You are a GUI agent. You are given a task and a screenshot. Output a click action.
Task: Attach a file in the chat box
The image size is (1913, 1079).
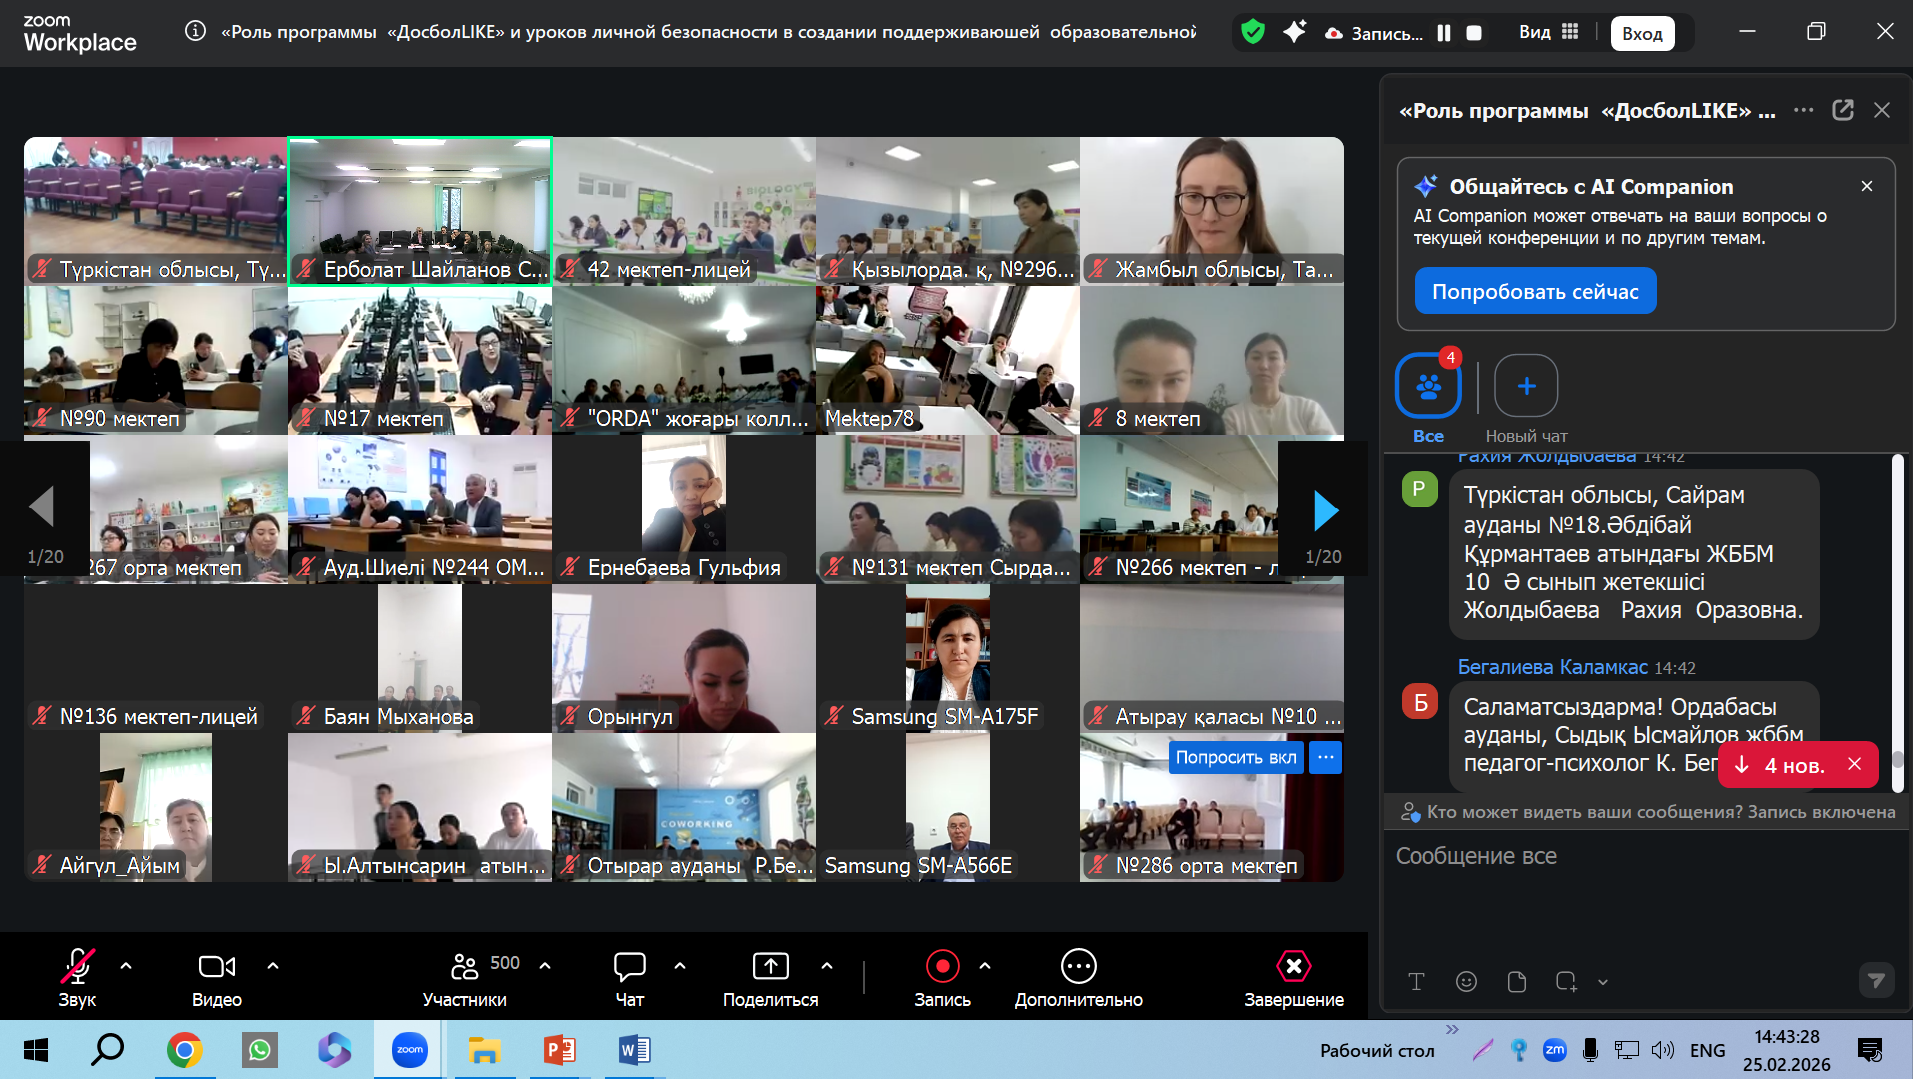tap(1517, 981)
